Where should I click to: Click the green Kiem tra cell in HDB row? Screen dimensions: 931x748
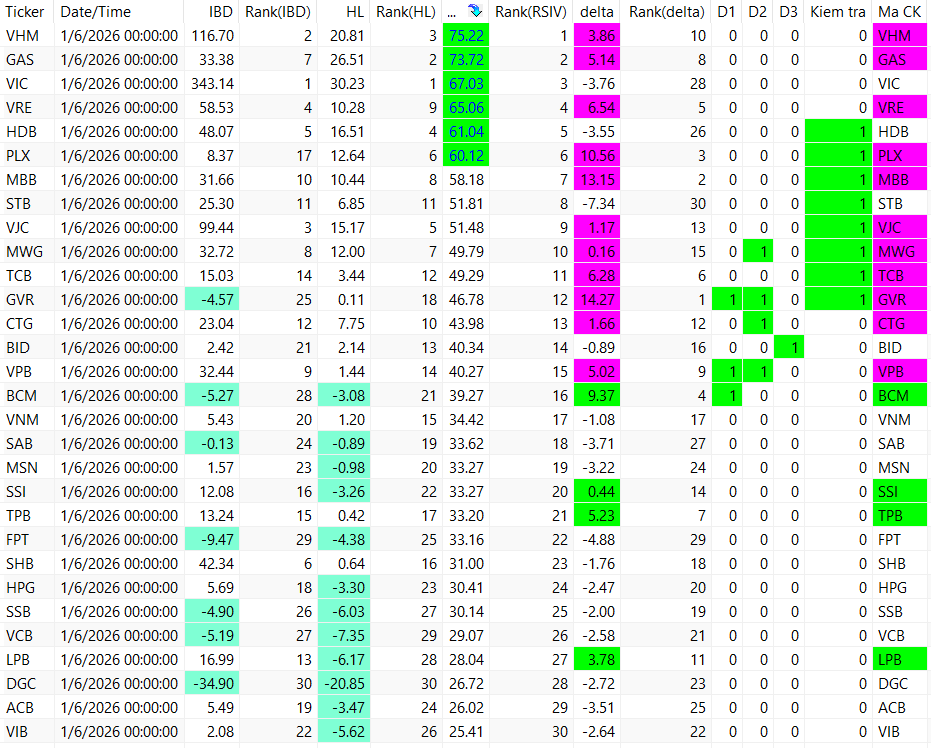838,132
